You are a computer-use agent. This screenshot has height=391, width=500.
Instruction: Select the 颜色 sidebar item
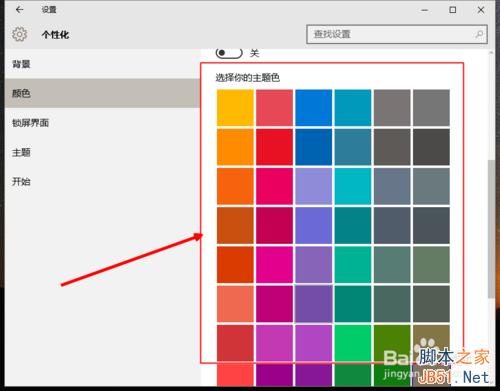[x=102, y=93]
